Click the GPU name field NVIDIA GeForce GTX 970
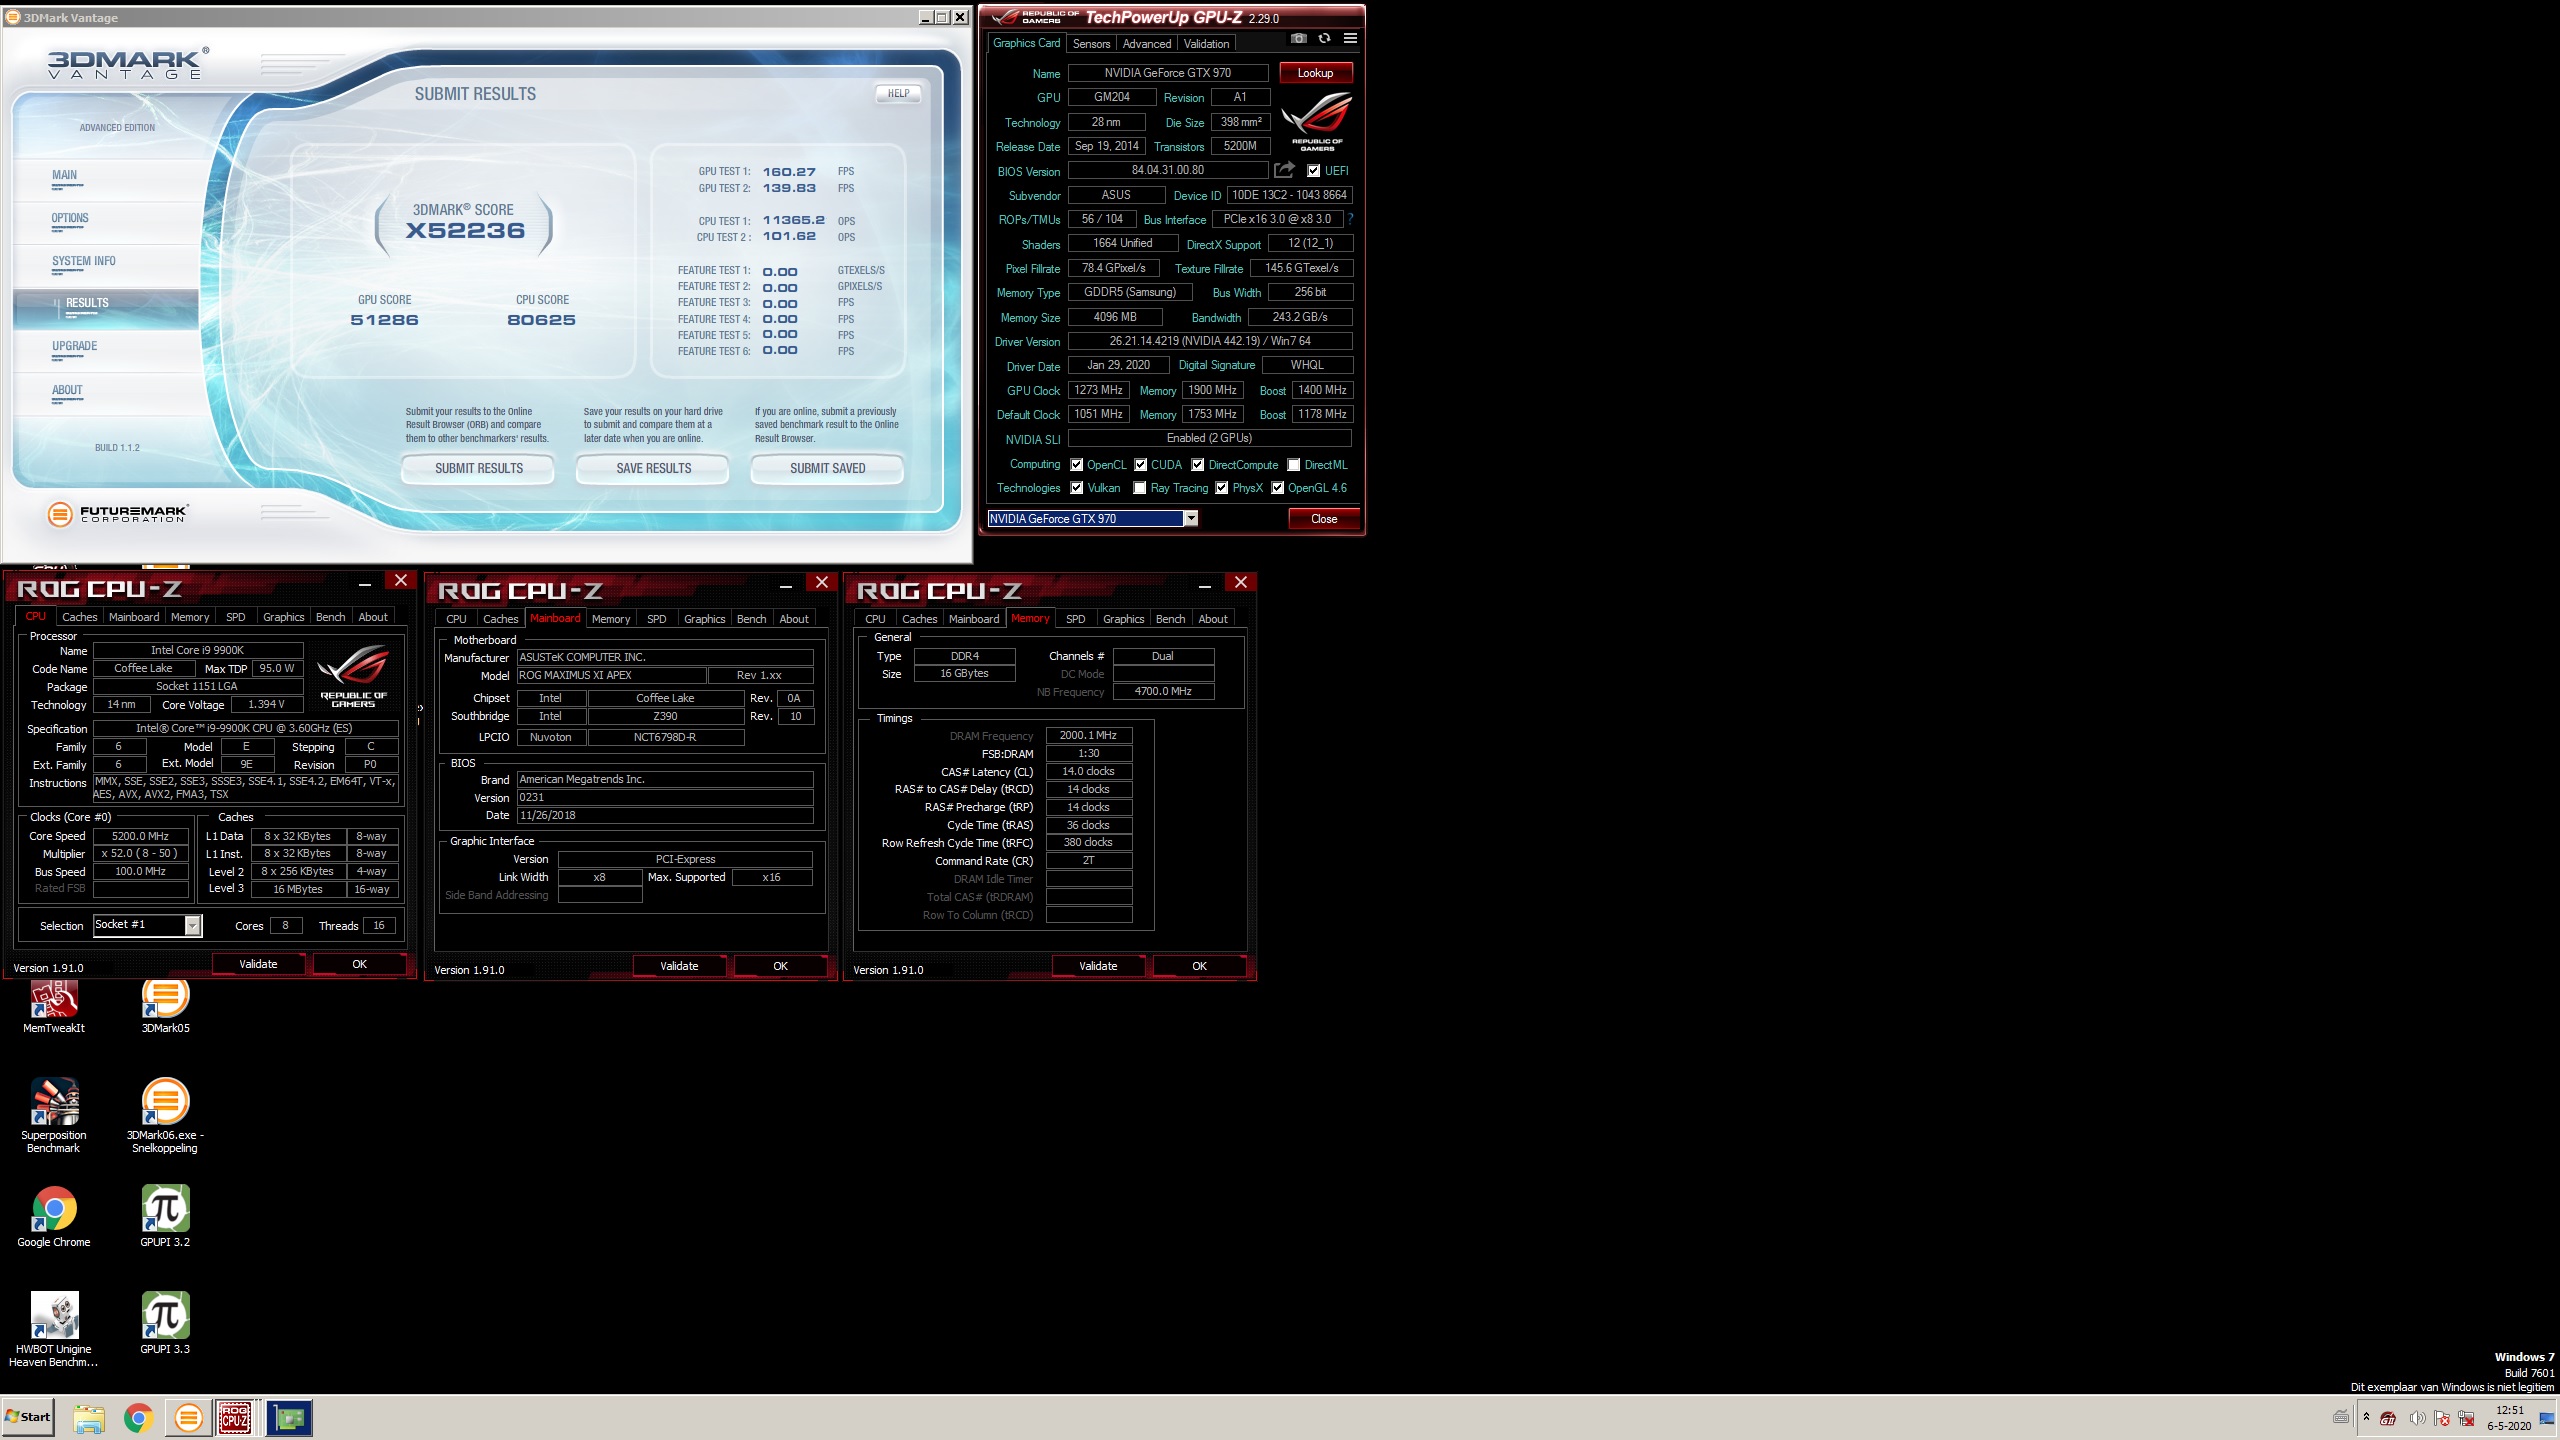This screenshot has width=2560, height=1440. pyautogui.click(x=1168, y=73)
